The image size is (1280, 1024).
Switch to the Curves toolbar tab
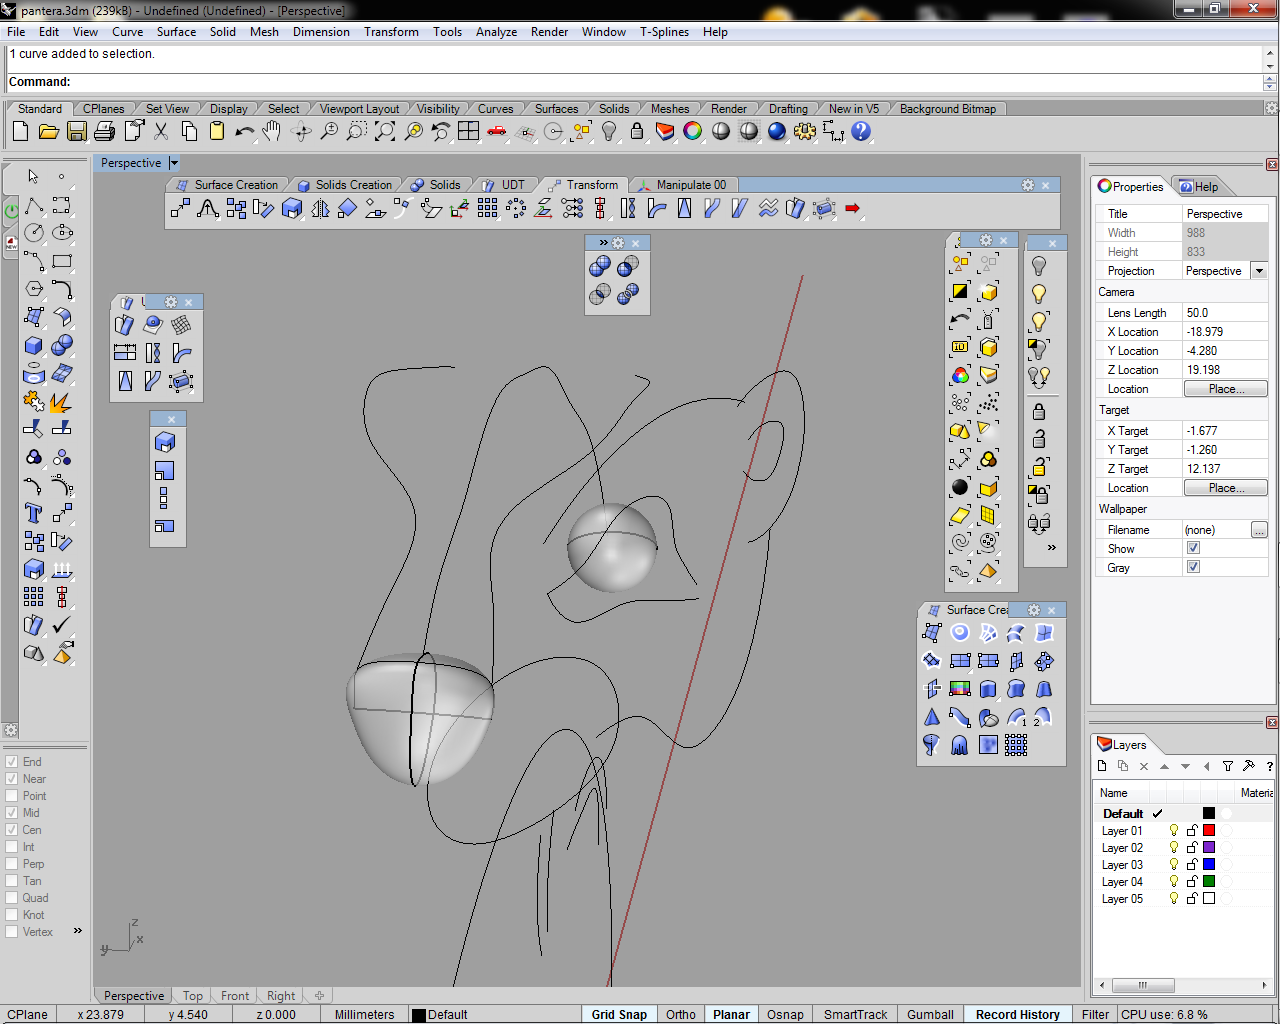[x=495, y=109]
